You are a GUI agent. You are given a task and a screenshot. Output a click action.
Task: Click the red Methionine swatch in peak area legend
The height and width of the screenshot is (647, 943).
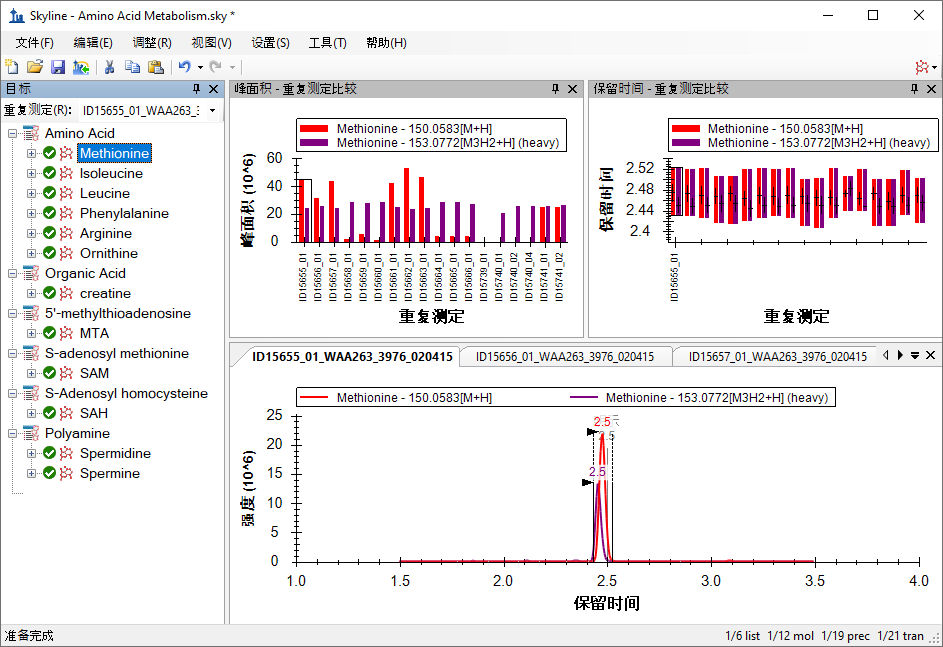tap(314, 129)
